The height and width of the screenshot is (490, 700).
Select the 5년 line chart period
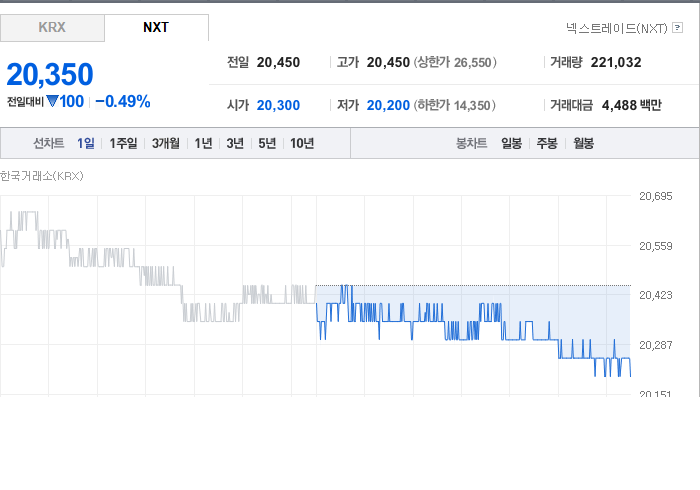267,143
